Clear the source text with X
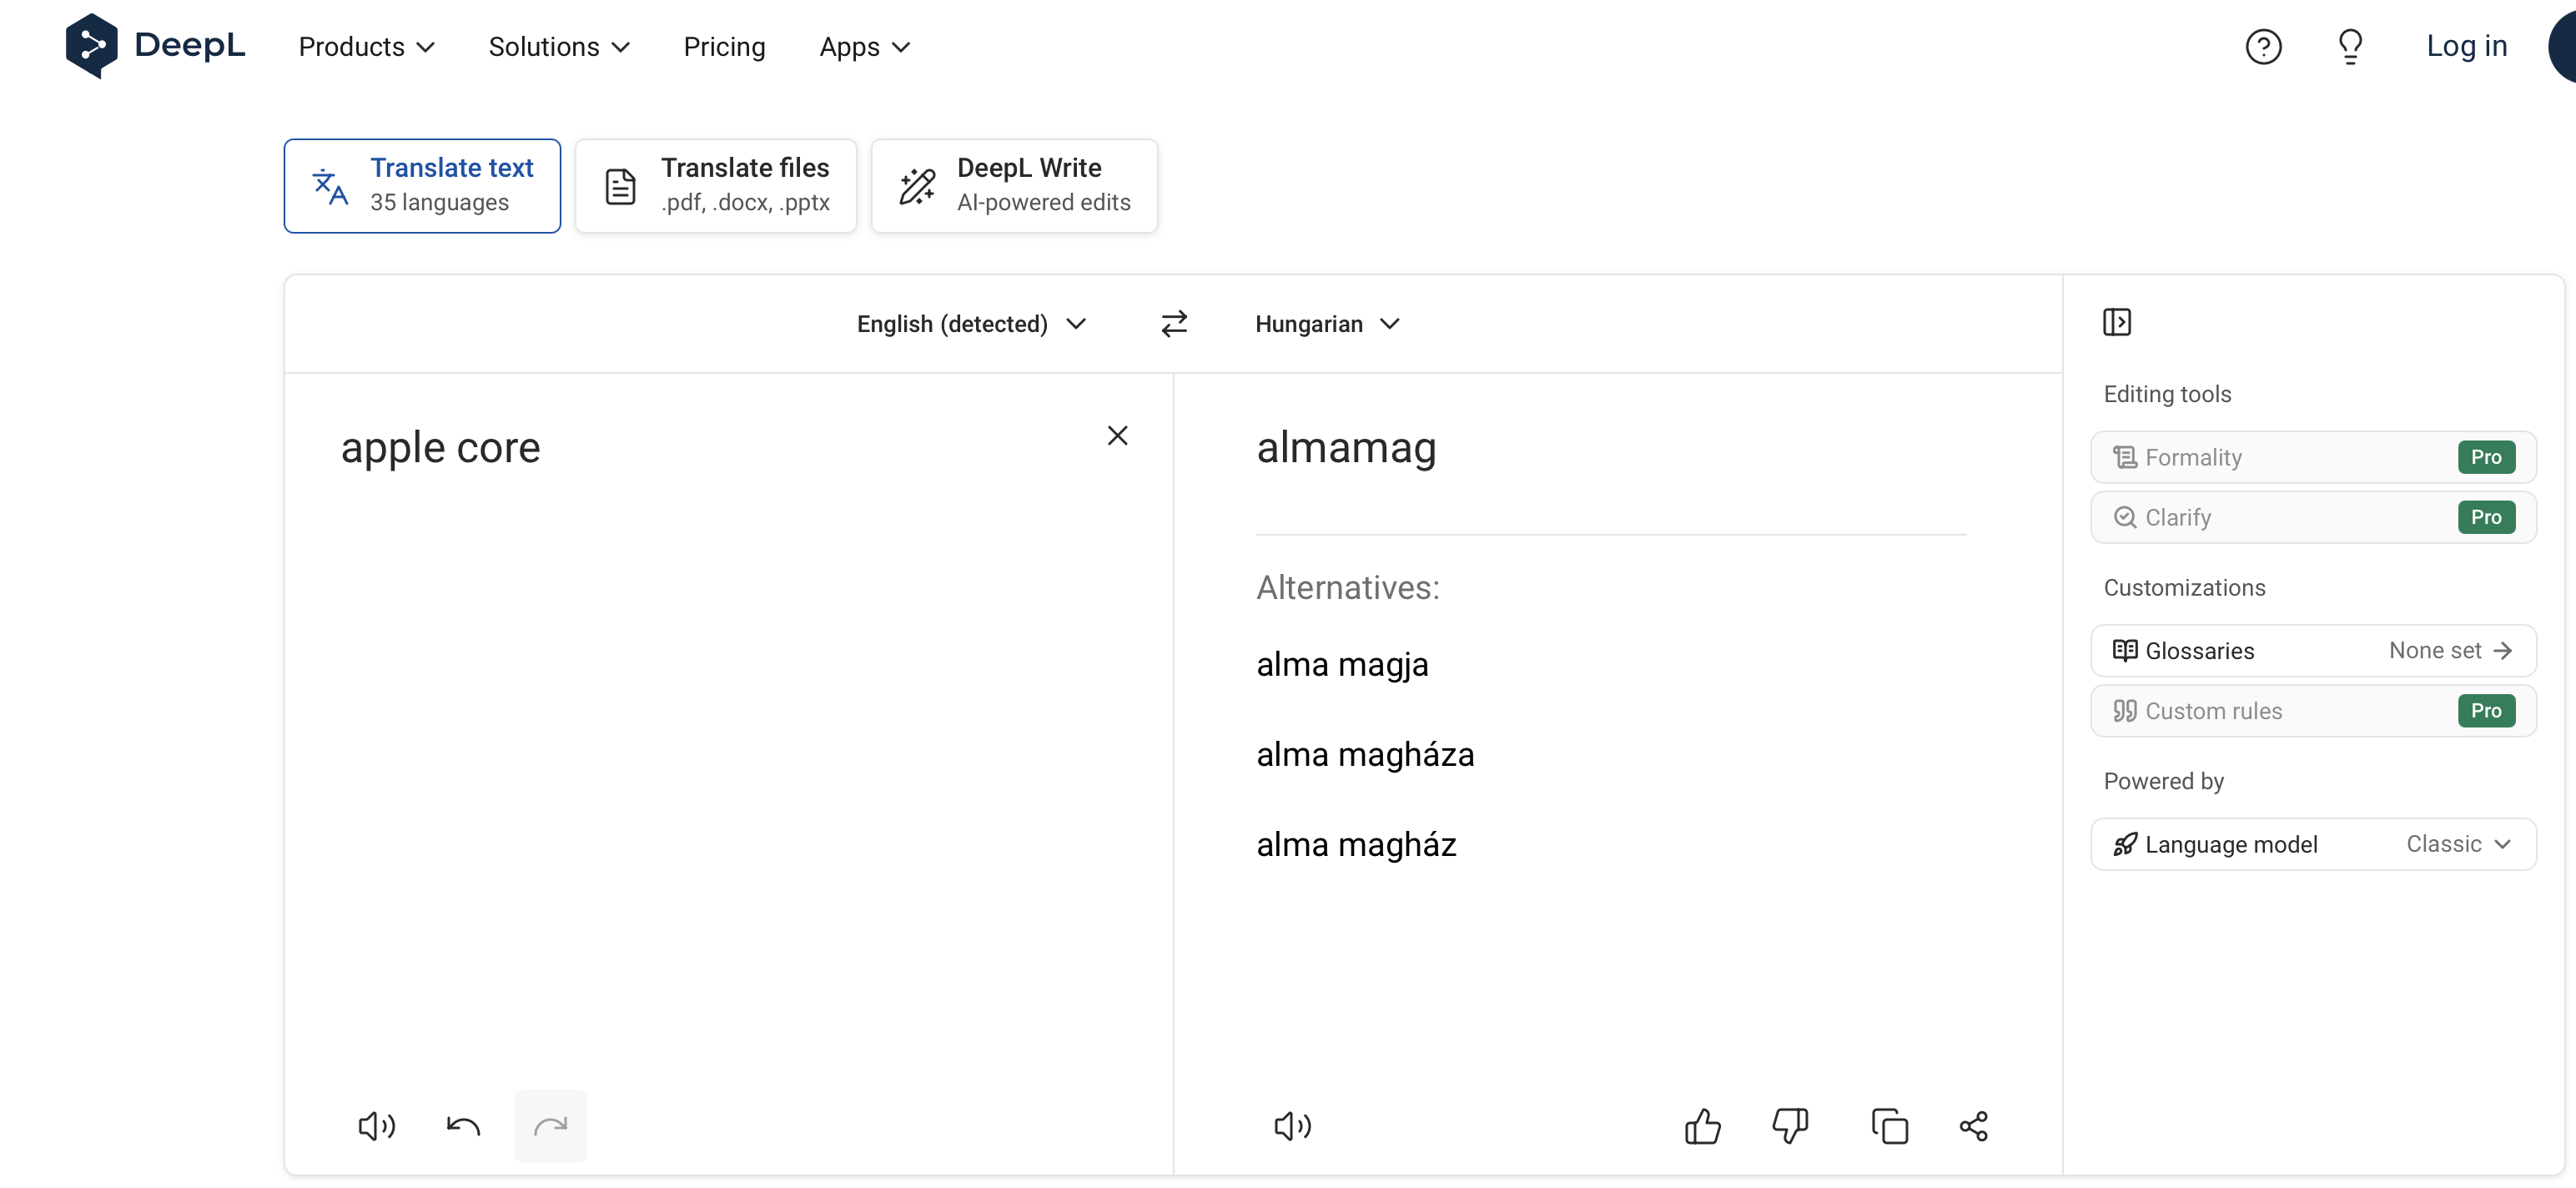 [x=1117, y=436]
